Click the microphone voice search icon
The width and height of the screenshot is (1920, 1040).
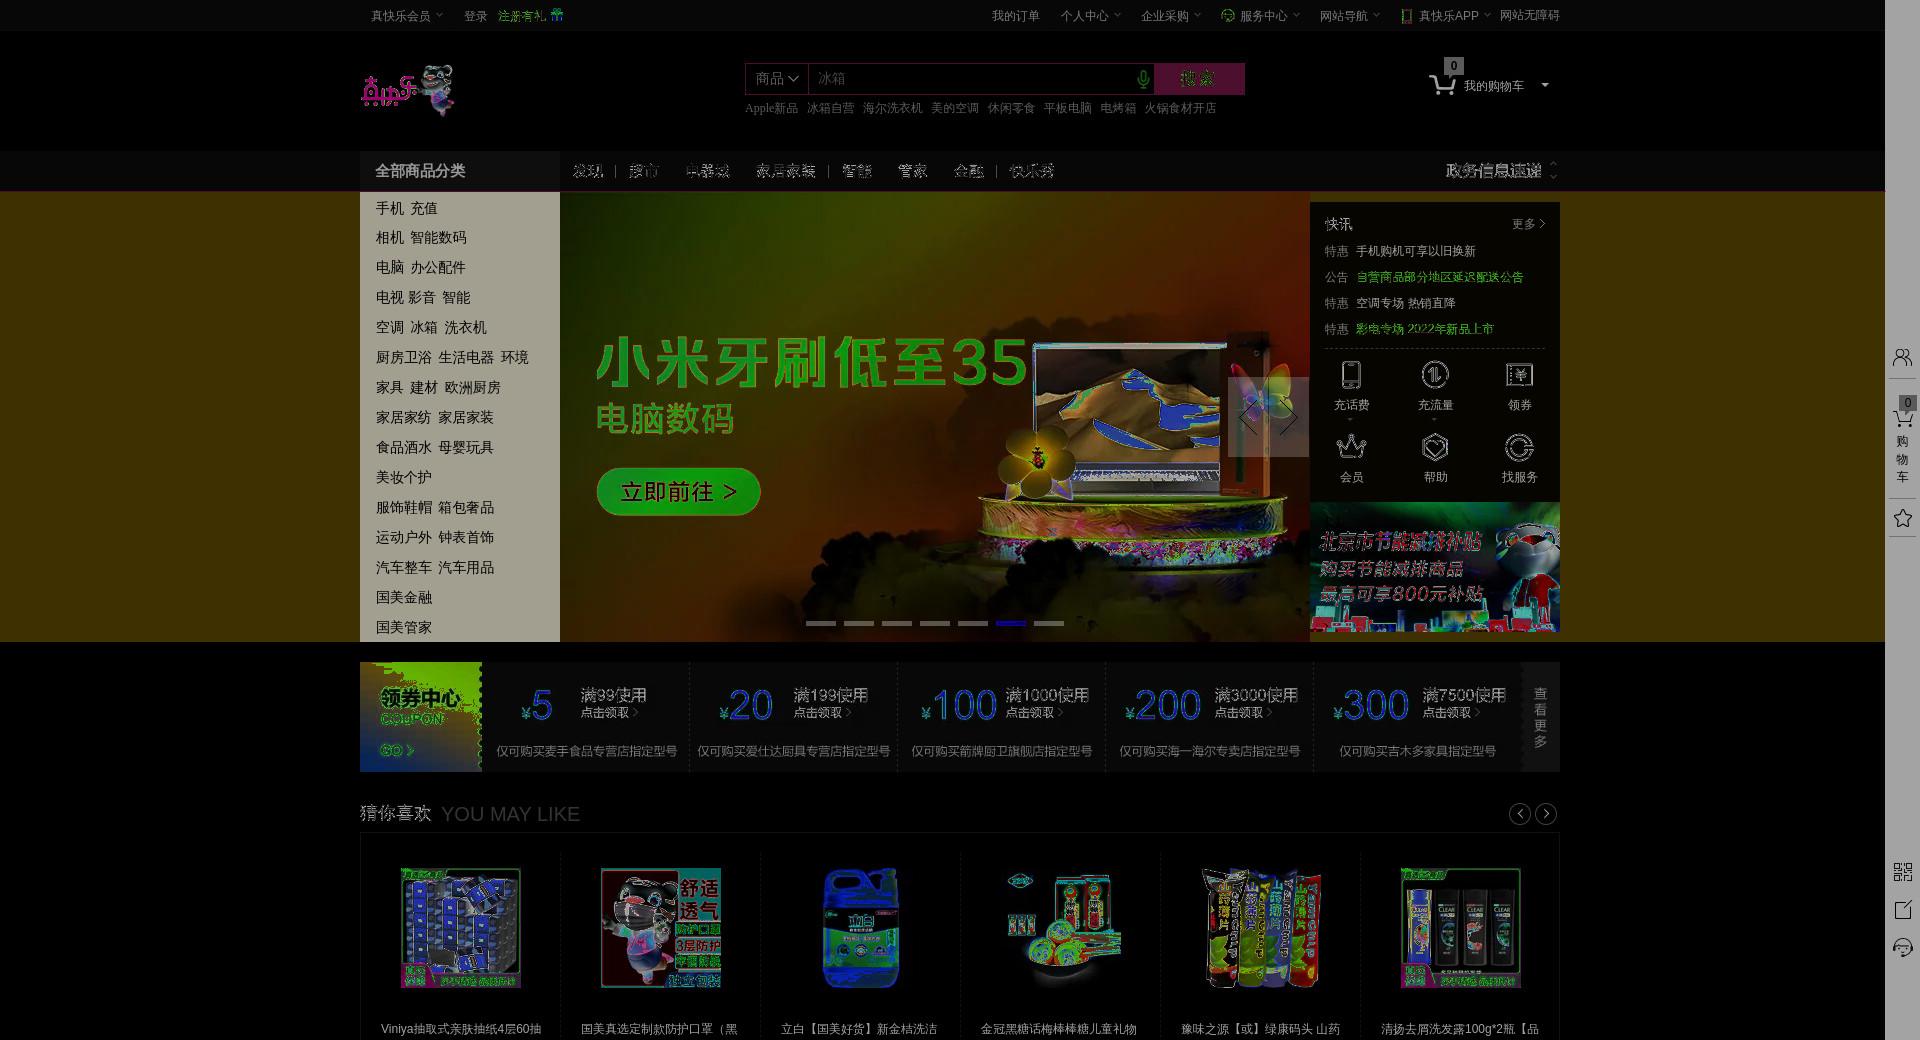[1142, 79]
